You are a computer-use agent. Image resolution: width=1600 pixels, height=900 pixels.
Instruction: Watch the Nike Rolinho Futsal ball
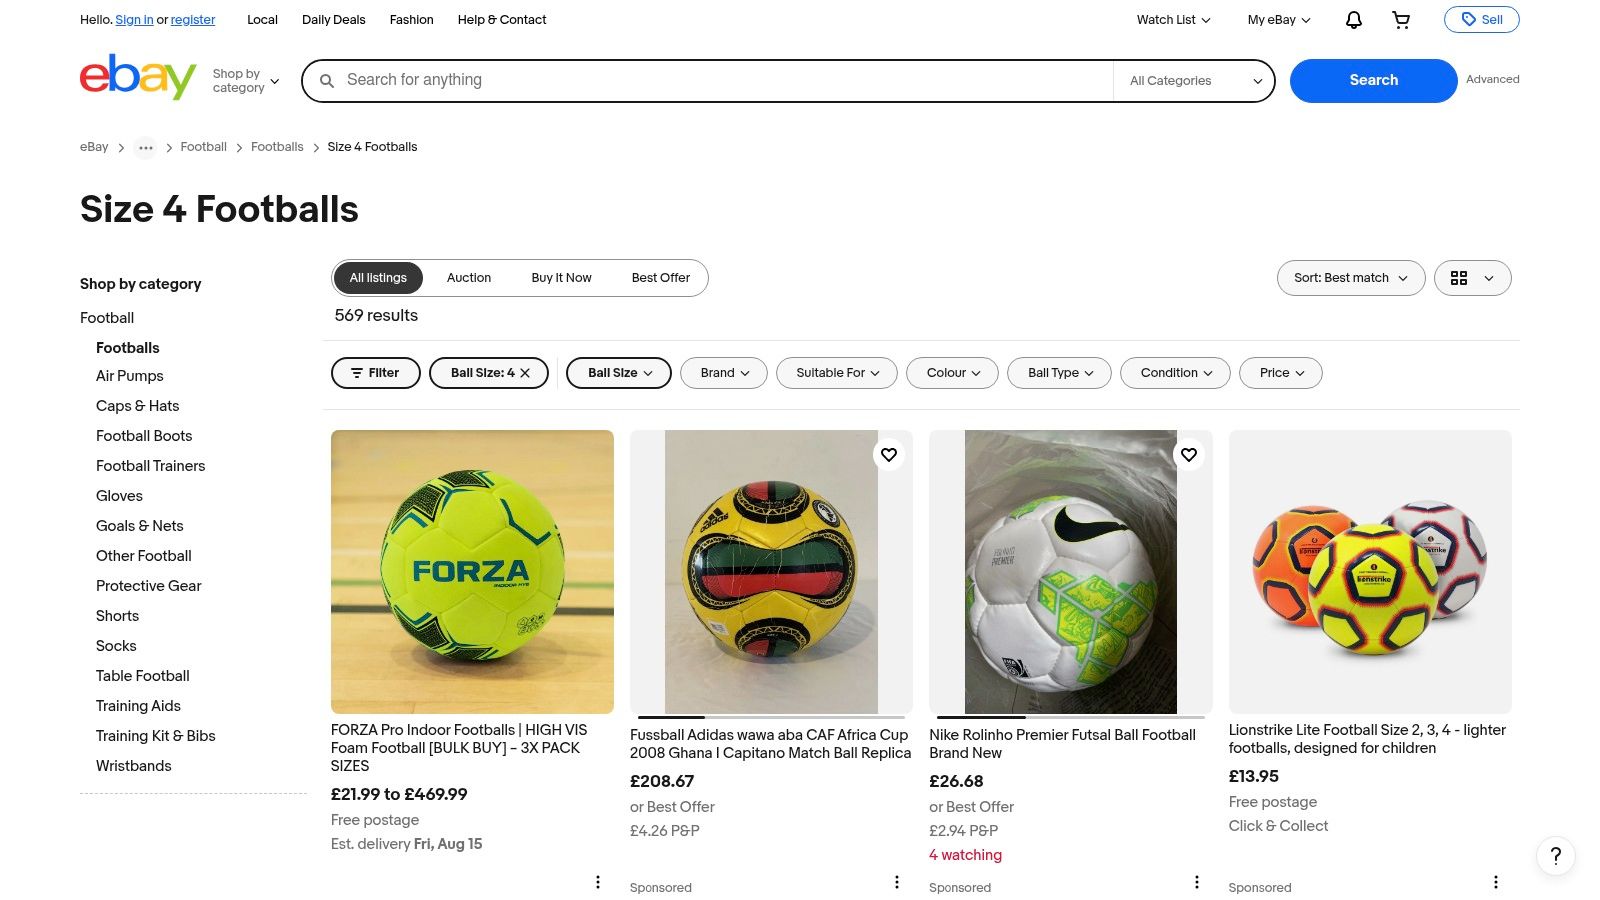1189,454
